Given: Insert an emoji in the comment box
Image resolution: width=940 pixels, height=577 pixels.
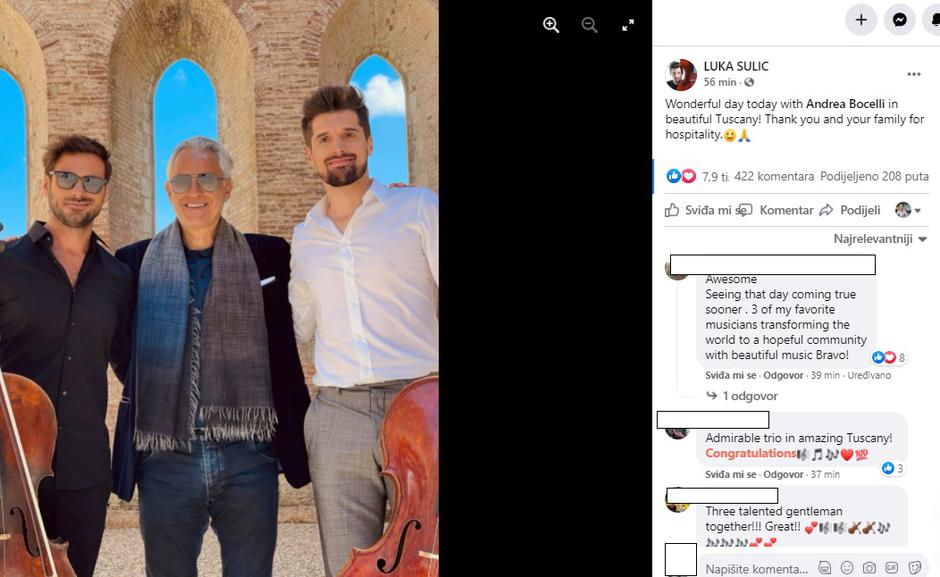Looking at the screenshot, I should pos(846,567).
